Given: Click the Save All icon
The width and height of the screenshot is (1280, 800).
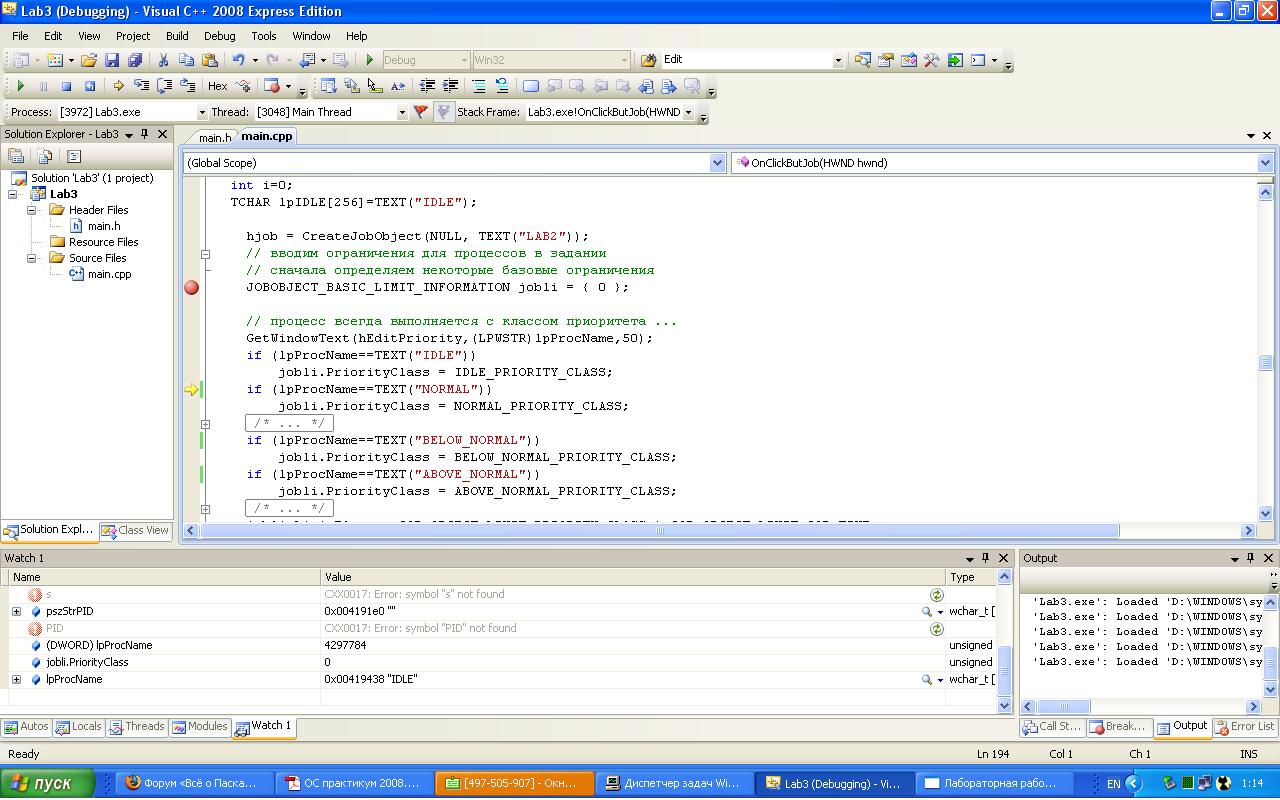Looking at the screenshot, I should 135,60.
